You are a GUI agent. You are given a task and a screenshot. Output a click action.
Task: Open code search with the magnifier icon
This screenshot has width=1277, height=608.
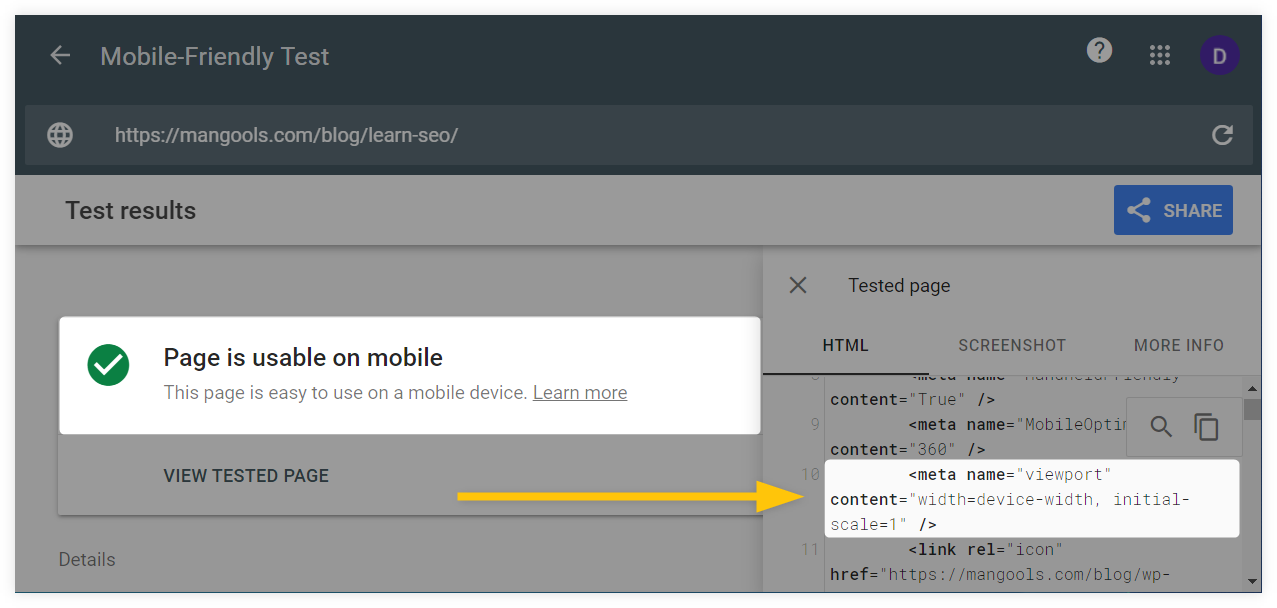click(x=1161, y=426)
